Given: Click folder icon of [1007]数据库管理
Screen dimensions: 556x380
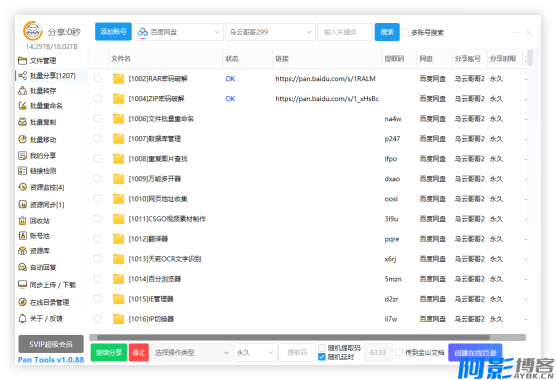Looking at the screenshot, I should pyautogui.click(x=118, y=139).
